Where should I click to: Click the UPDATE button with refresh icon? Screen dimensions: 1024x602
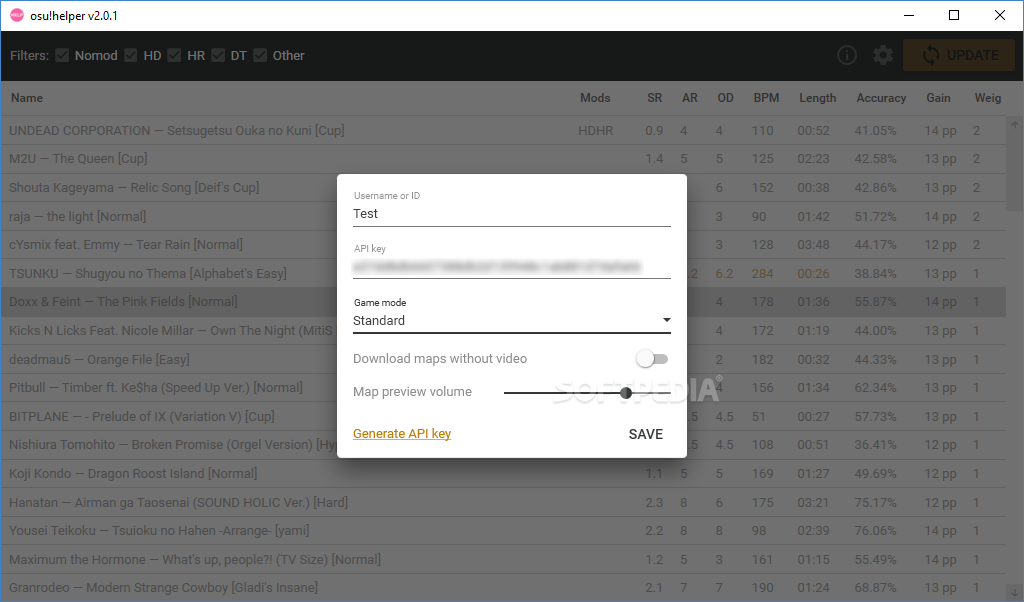tap(959, 55)
